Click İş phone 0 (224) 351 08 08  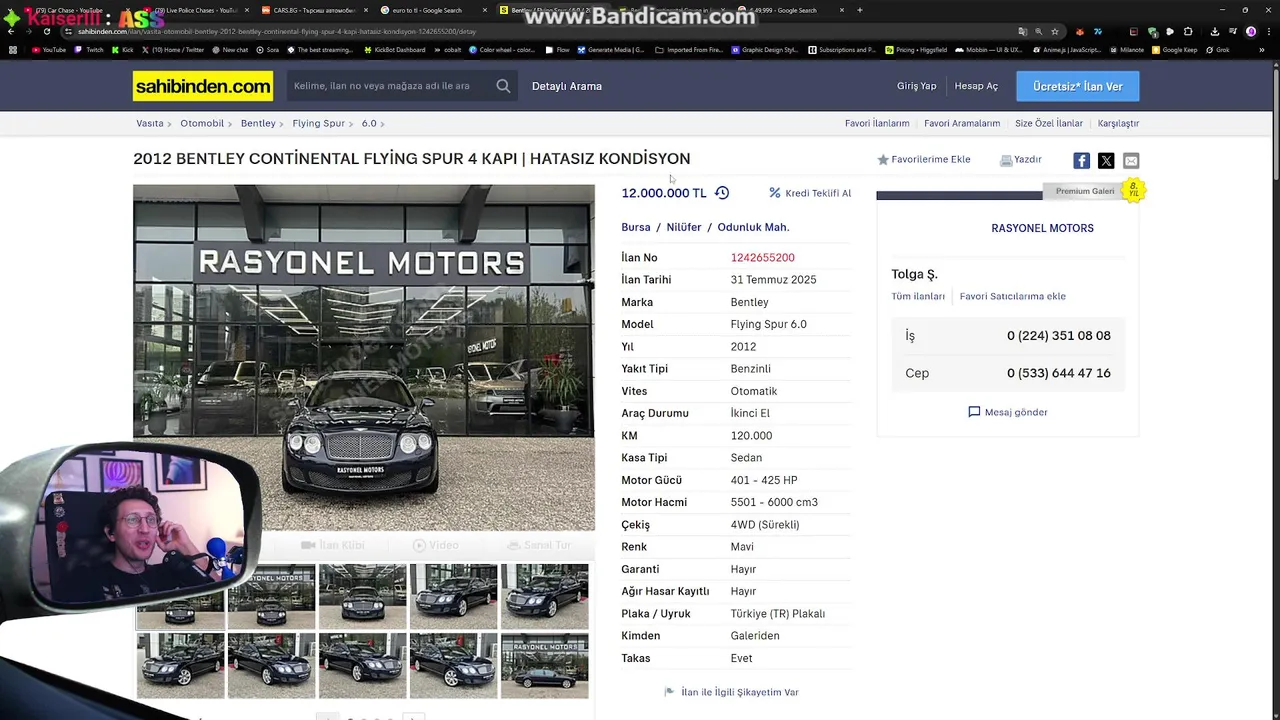coord(1059,336)
